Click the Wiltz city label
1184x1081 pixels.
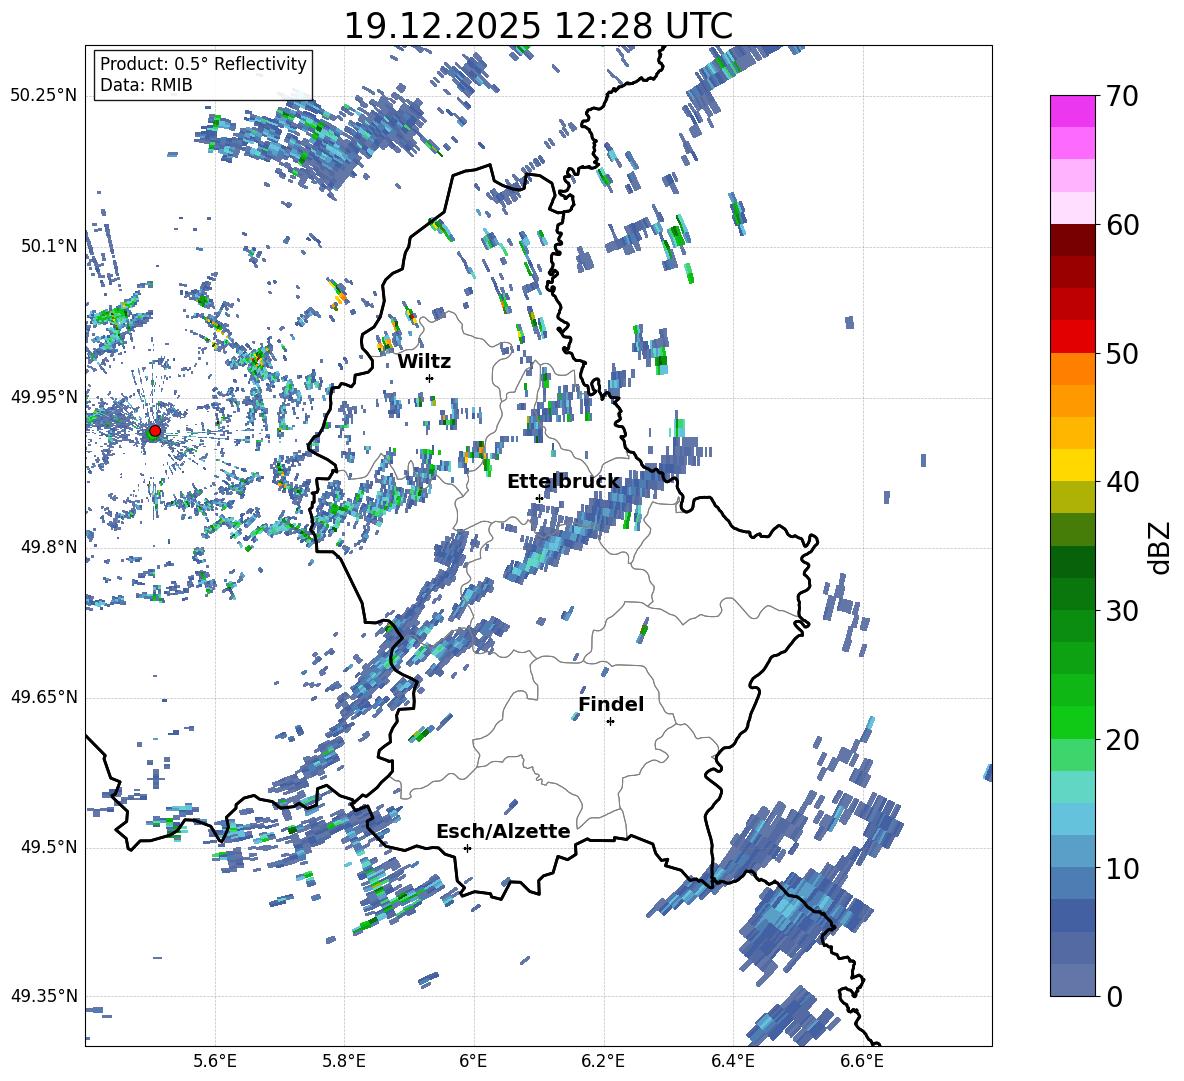pos(424,362)
